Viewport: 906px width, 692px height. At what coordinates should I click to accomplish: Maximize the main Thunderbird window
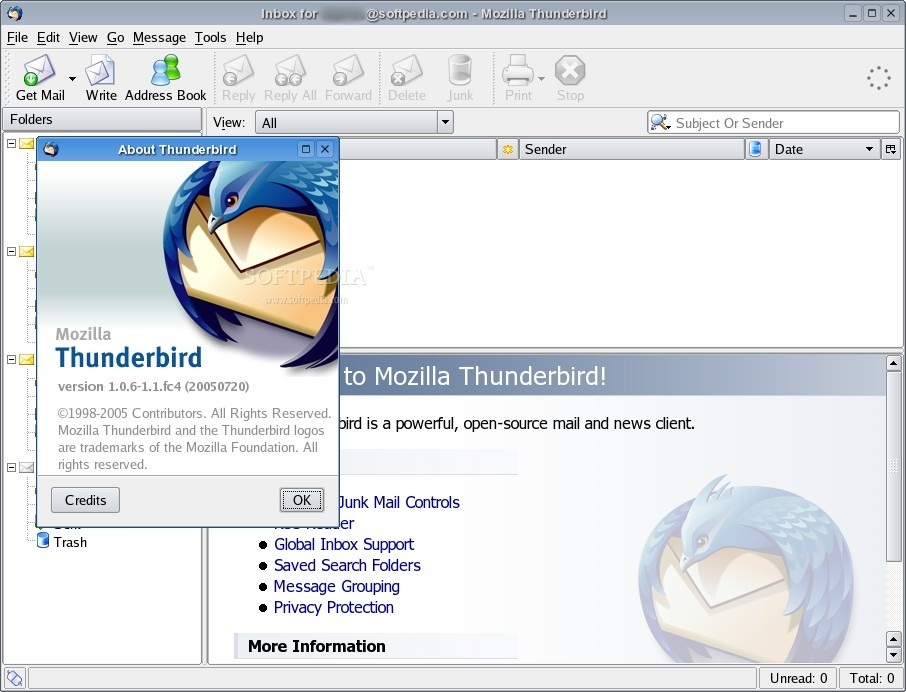(872, 13)
